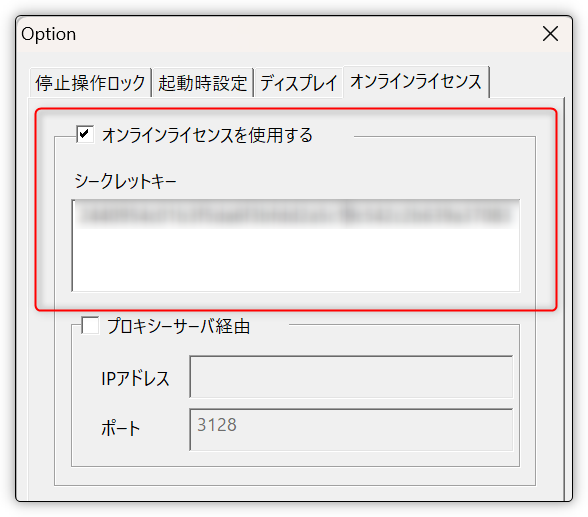Click the プロキシサーバ経由 label text
Viewport: 588px width, 517px height.
[x=178, y=326]
